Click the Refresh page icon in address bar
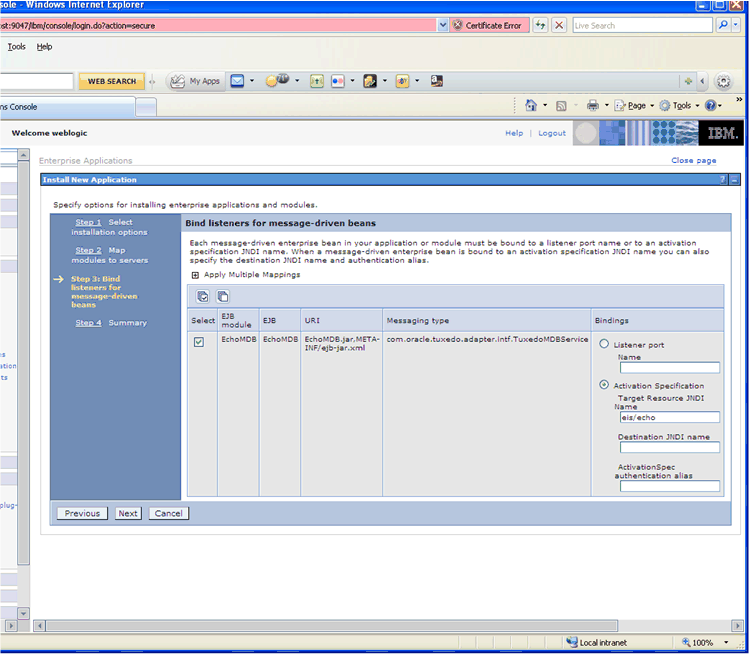 pyautogui.click(x=540, y=25)
